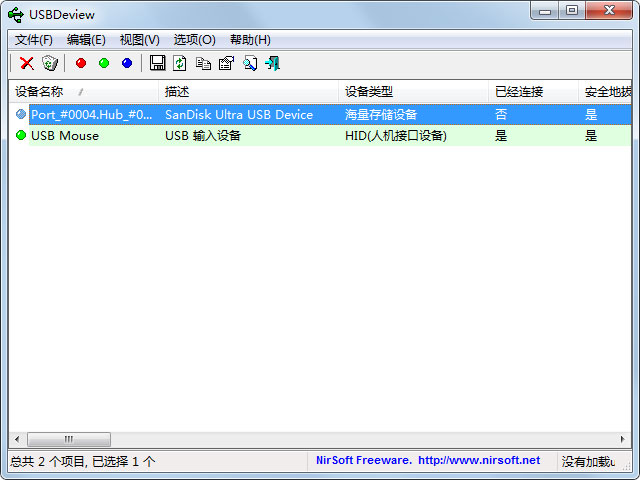
Task: Click the refresh list toolbar icon
Action: click(x=180, y=63)
